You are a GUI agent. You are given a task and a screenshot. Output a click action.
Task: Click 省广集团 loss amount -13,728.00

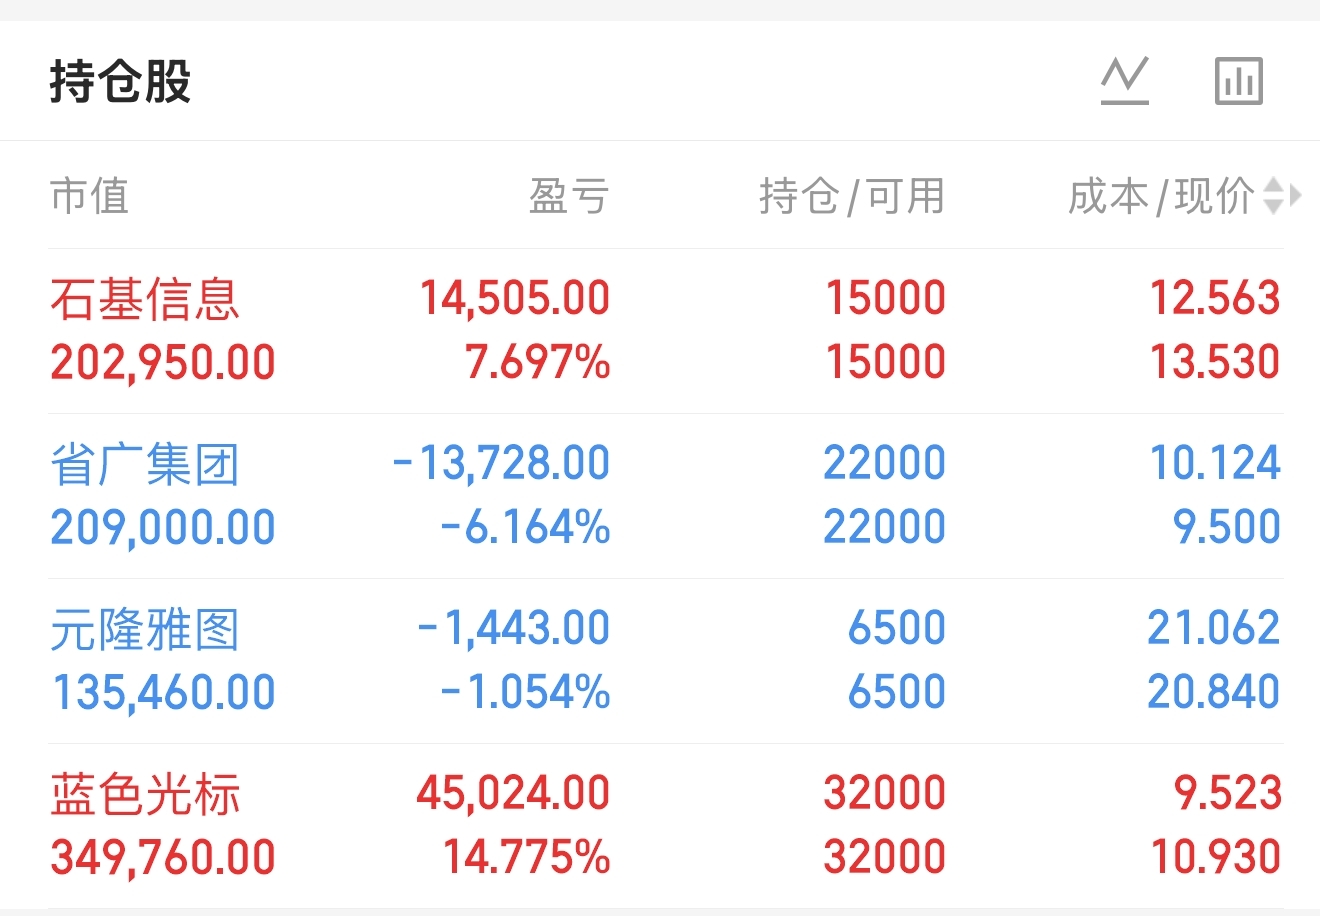click(501, 464)
